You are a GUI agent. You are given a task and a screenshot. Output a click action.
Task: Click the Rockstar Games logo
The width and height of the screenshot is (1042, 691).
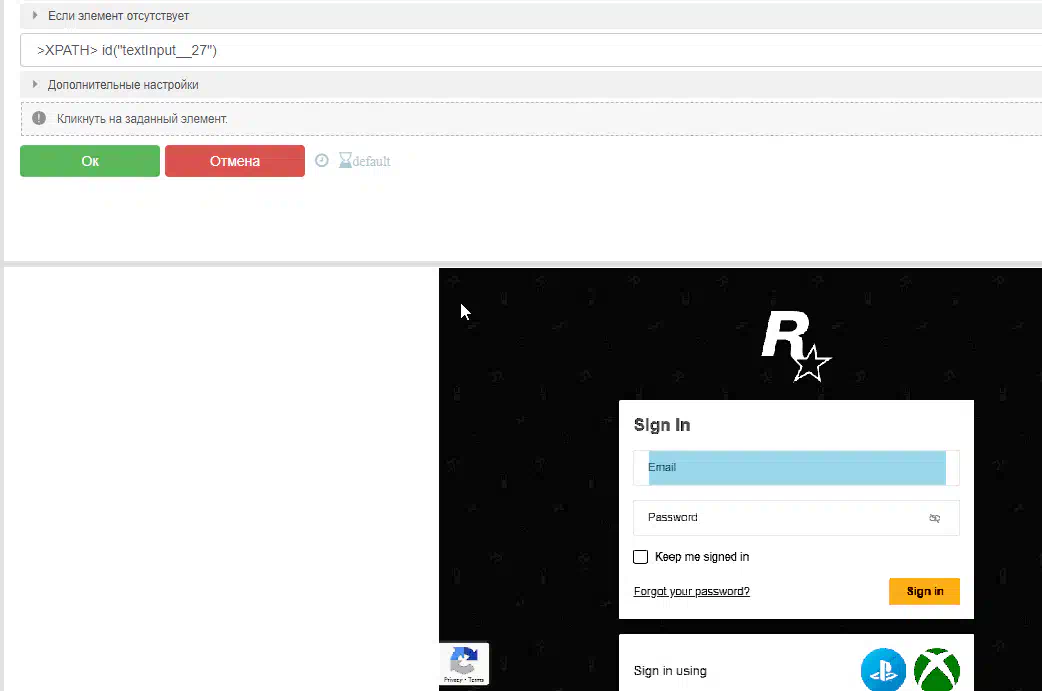(x=796, y=346)
